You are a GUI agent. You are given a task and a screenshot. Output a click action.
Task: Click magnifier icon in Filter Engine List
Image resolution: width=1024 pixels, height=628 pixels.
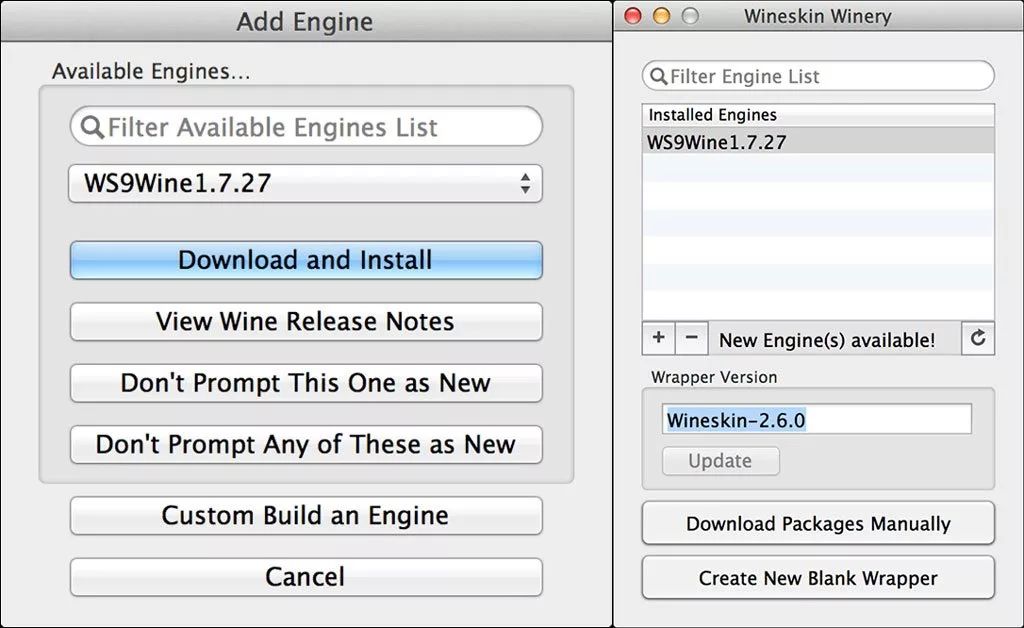658,76
